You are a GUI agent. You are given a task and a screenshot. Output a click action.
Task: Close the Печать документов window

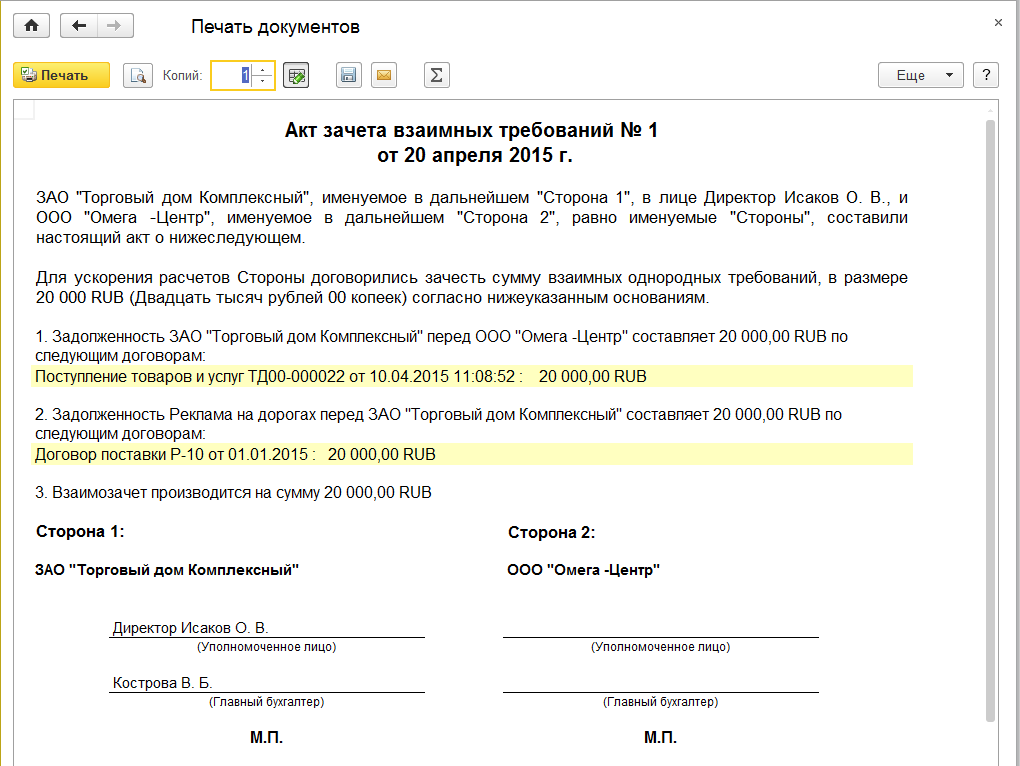(x=998, y=23)
